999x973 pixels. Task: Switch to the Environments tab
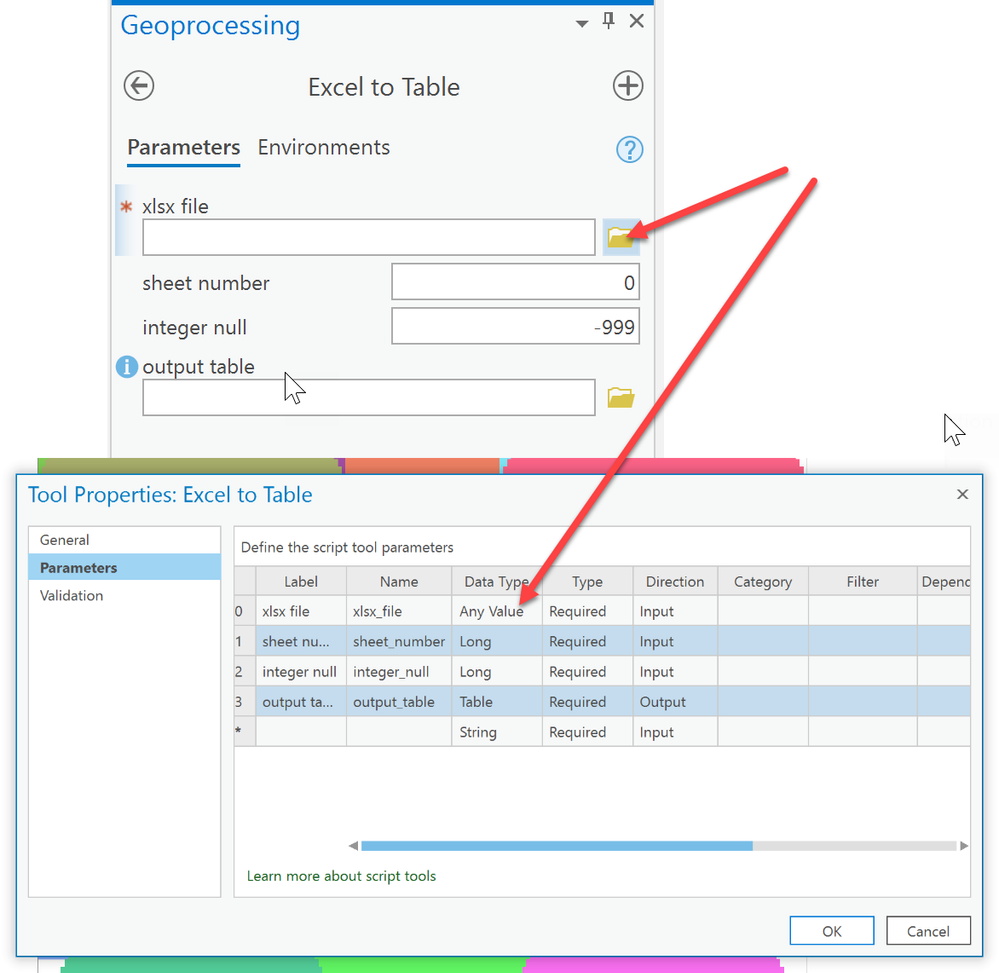point(324,147)
